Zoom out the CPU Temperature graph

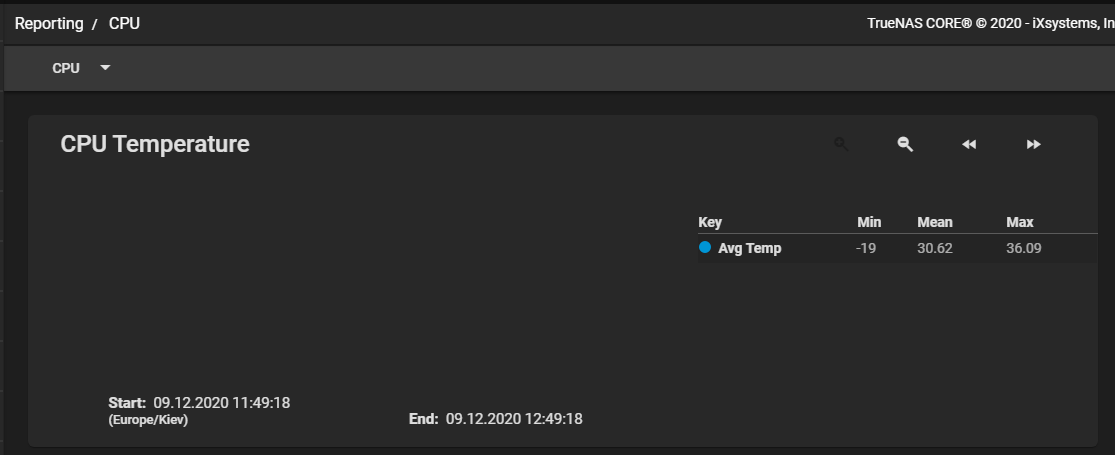(905, 144)
